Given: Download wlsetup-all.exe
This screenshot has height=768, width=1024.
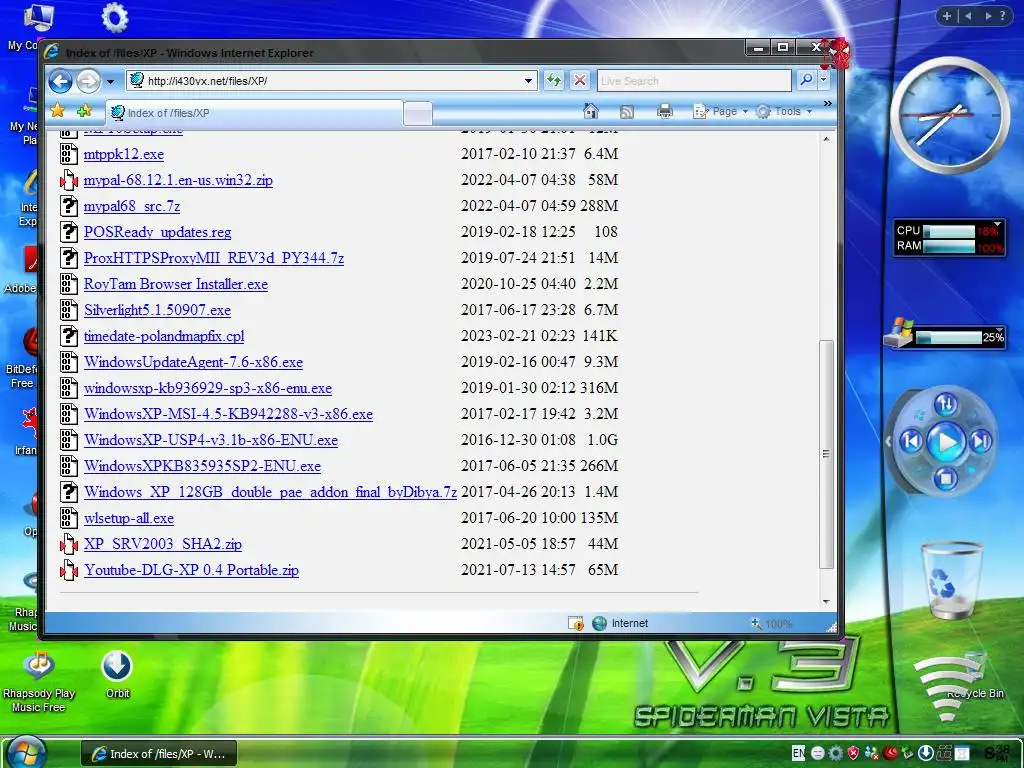Looking at the screenshot, I should pos(129,519).
